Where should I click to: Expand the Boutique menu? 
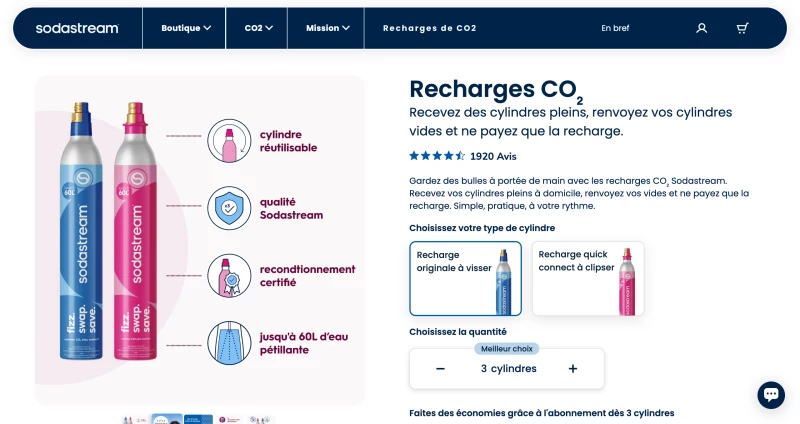coord(186,28)
